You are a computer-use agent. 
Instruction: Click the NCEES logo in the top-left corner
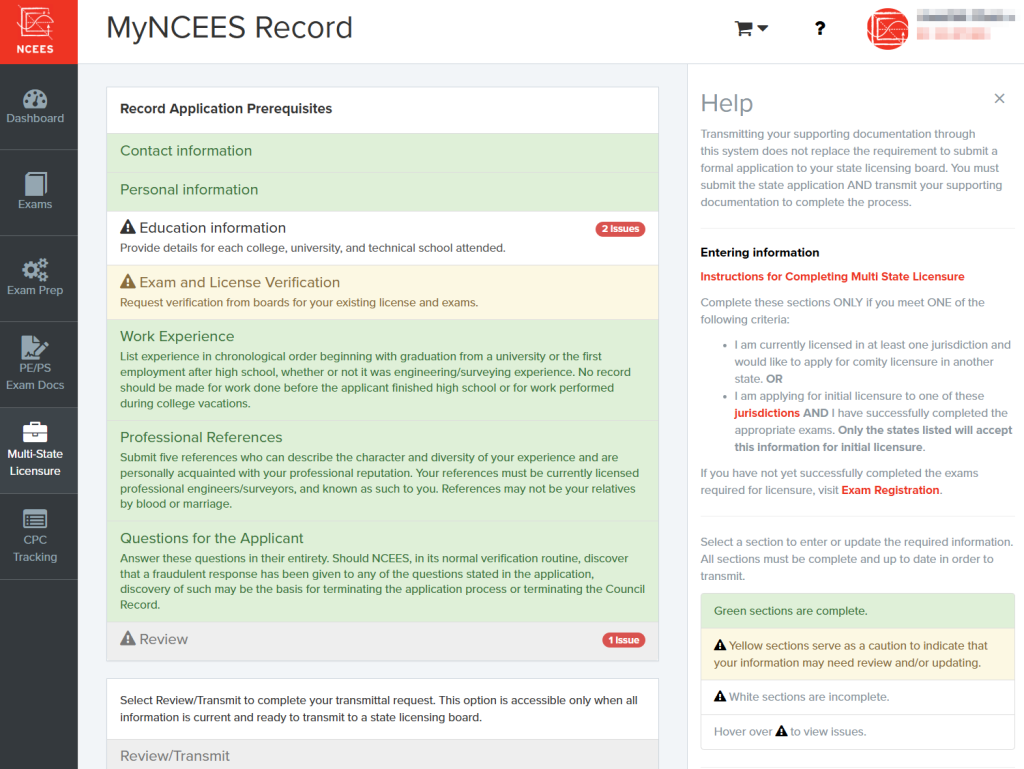pos(38,31)
